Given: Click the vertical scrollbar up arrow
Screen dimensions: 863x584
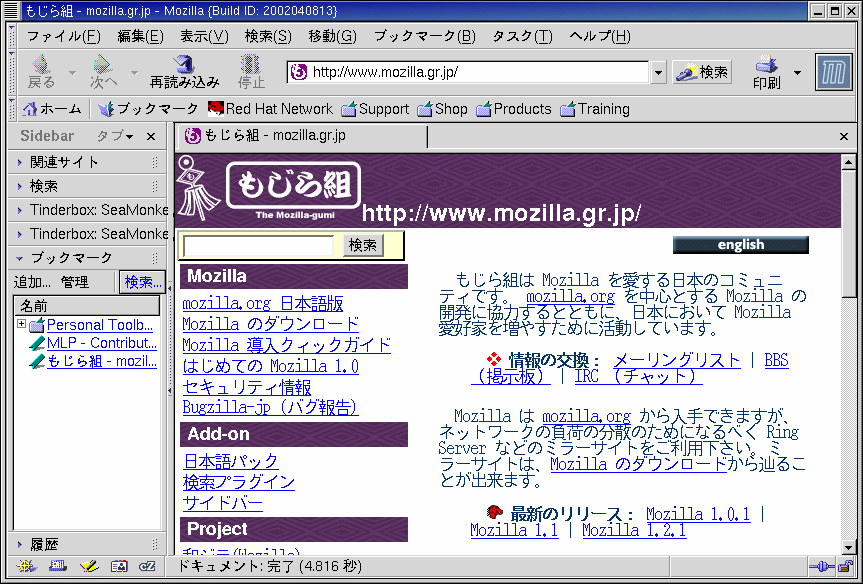Looking at the screenshot, I should [848, 161].
